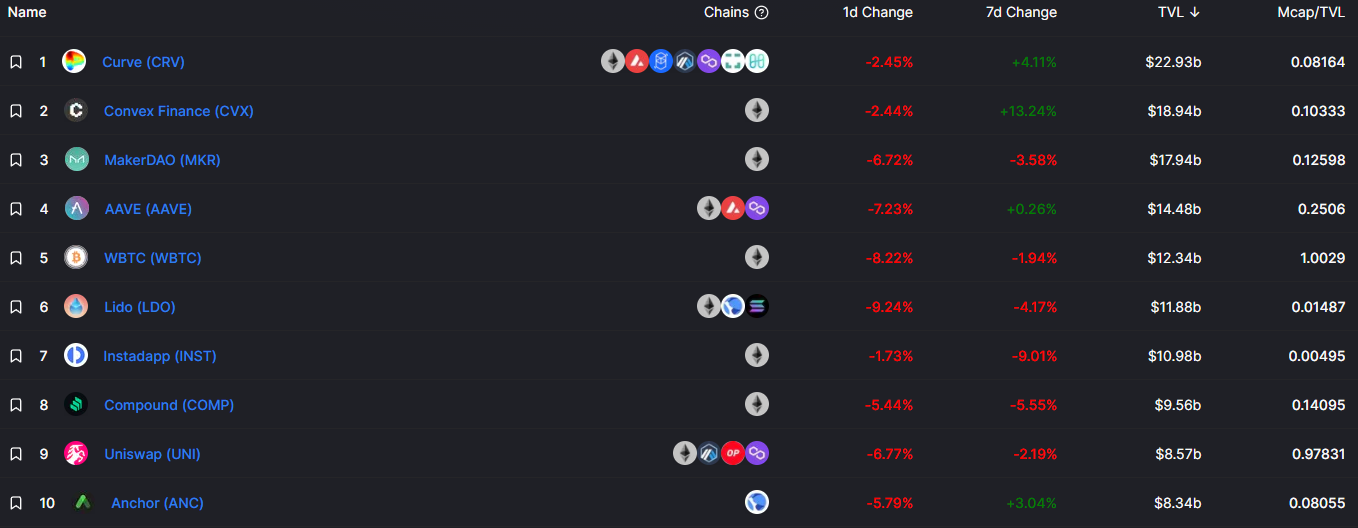Click the Avalanche chain icon in AAVE row
1358x528 pixels.
[x=733, y=209]
